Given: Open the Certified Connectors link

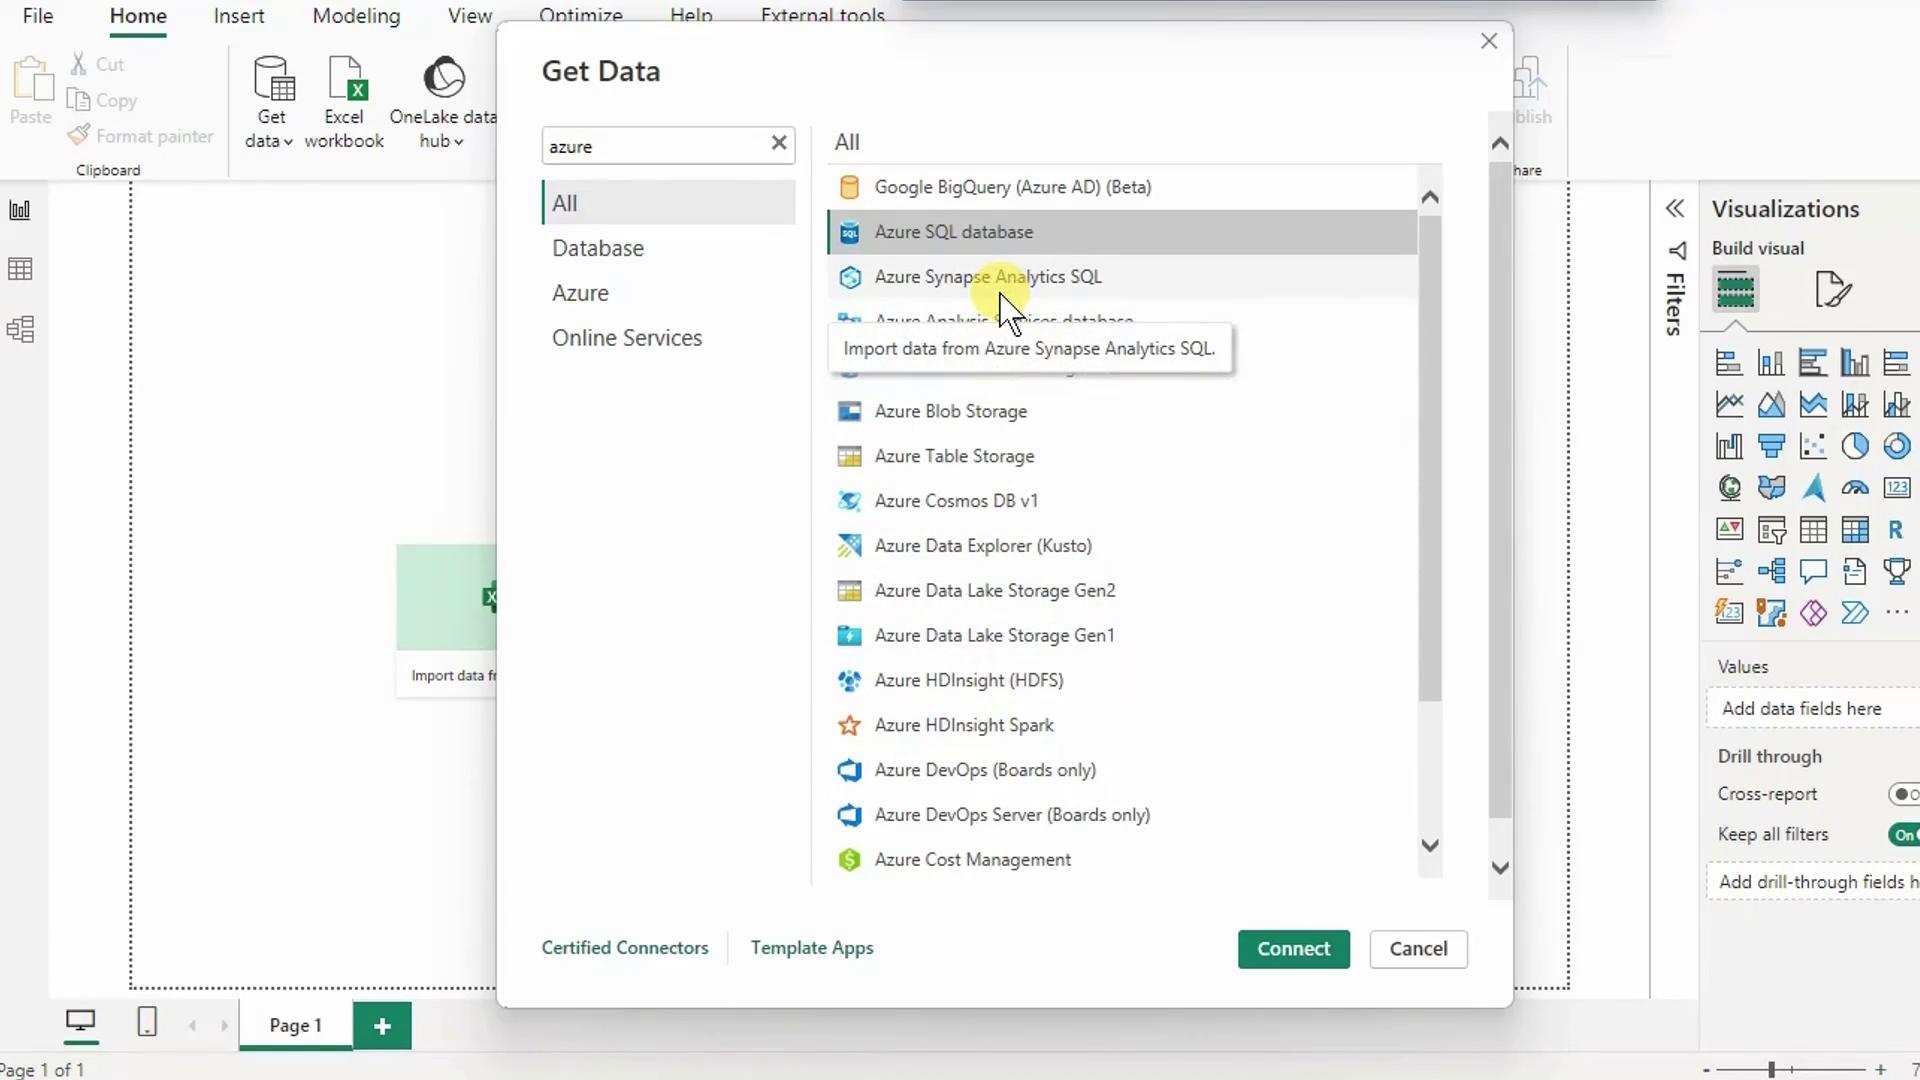Looking at the screenshot, I should pyautogui.click(x=625, y=948).
